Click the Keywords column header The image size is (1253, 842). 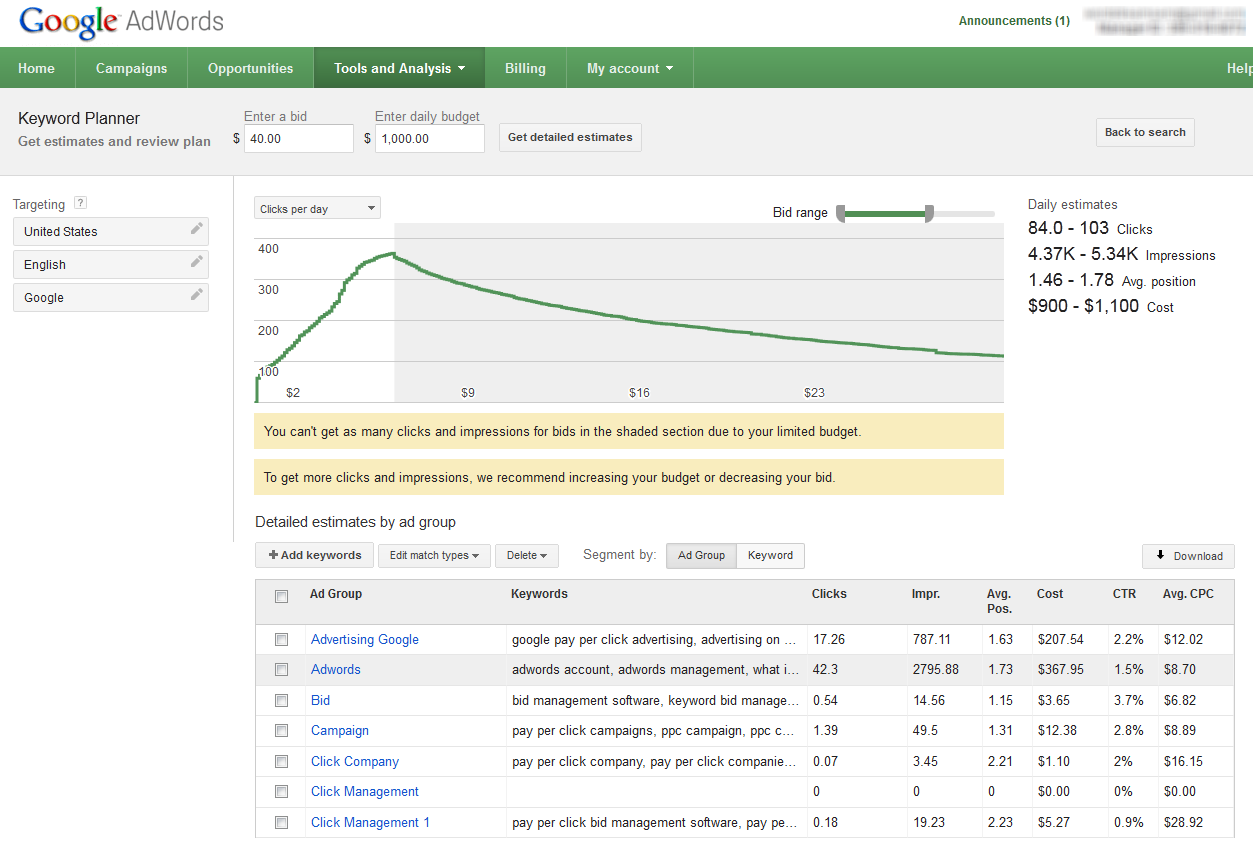click(x=539, y=594)
